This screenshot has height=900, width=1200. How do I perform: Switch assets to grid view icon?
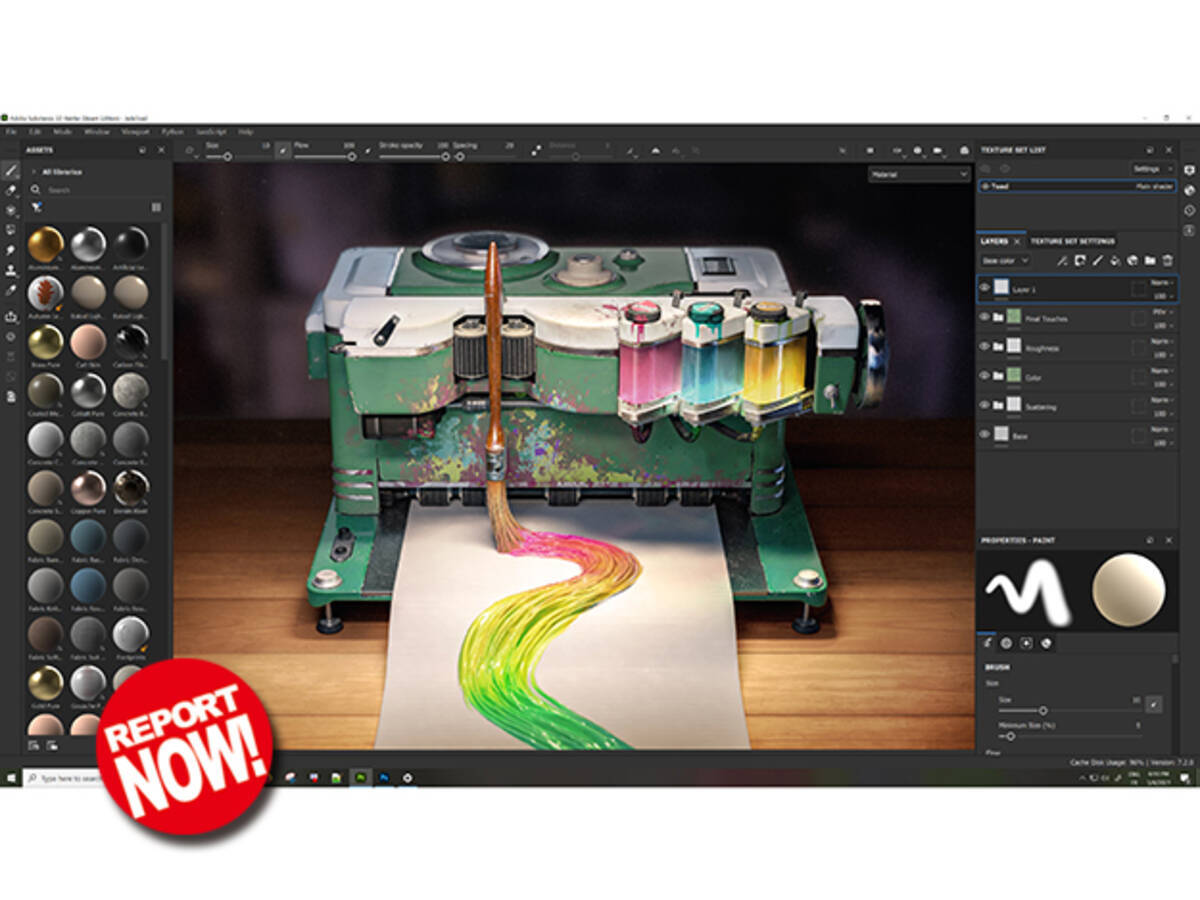click(x=156, y=207)
